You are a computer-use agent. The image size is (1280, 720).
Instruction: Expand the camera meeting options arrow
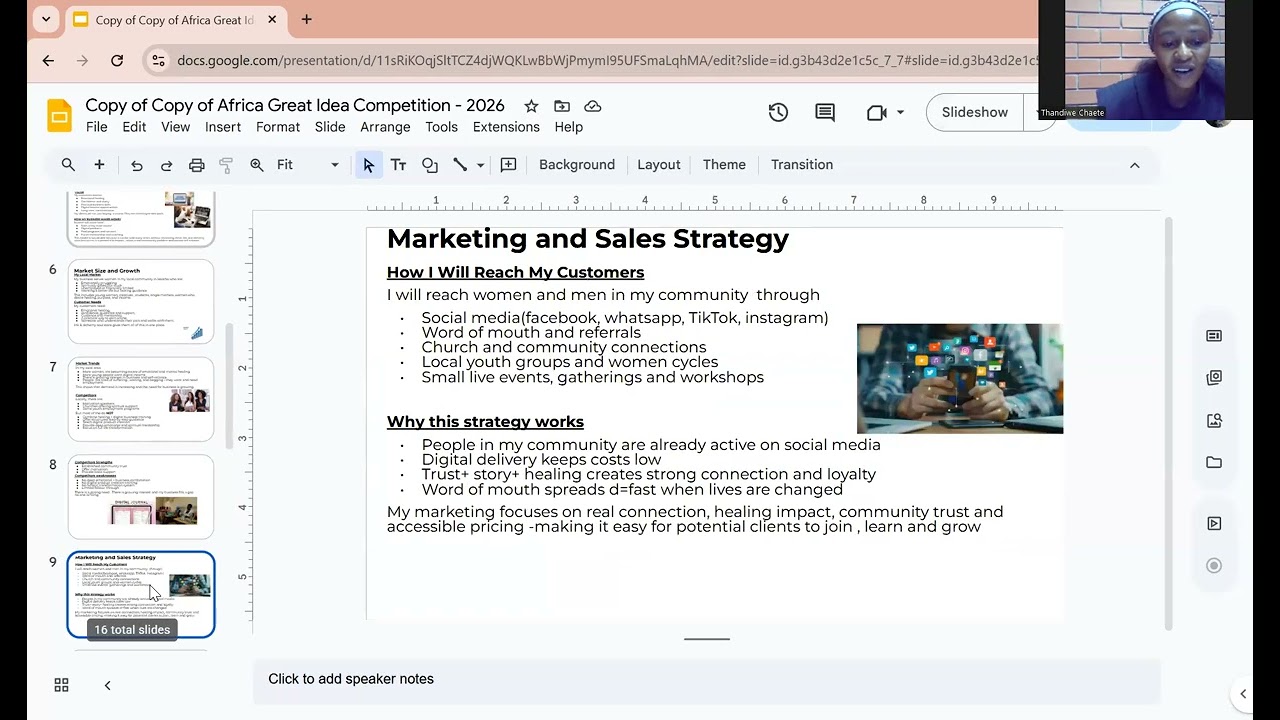[901, 113]
